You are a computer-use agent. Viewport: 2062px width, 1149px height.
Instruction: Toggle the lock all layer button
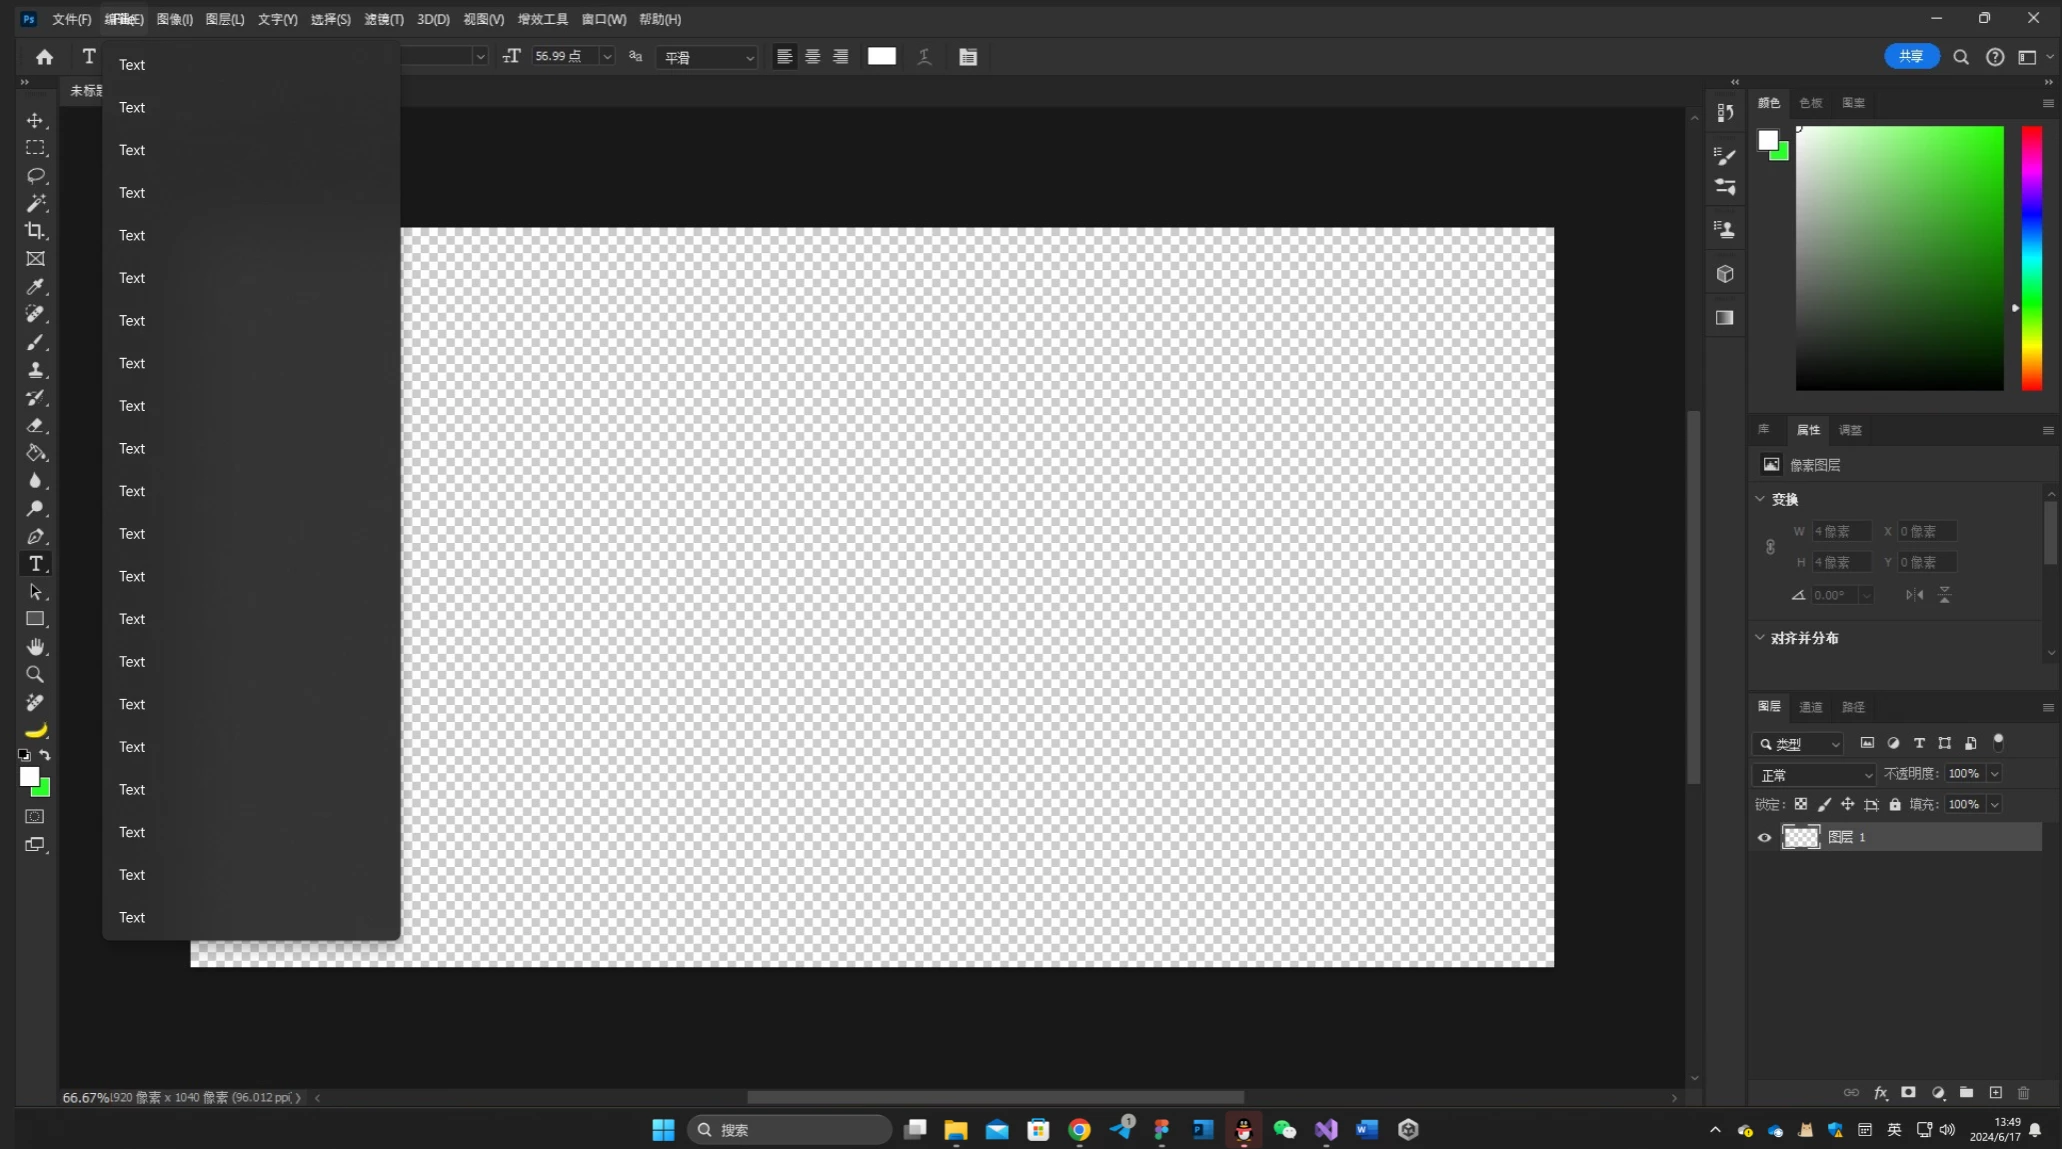click(x=1895, y=804)
